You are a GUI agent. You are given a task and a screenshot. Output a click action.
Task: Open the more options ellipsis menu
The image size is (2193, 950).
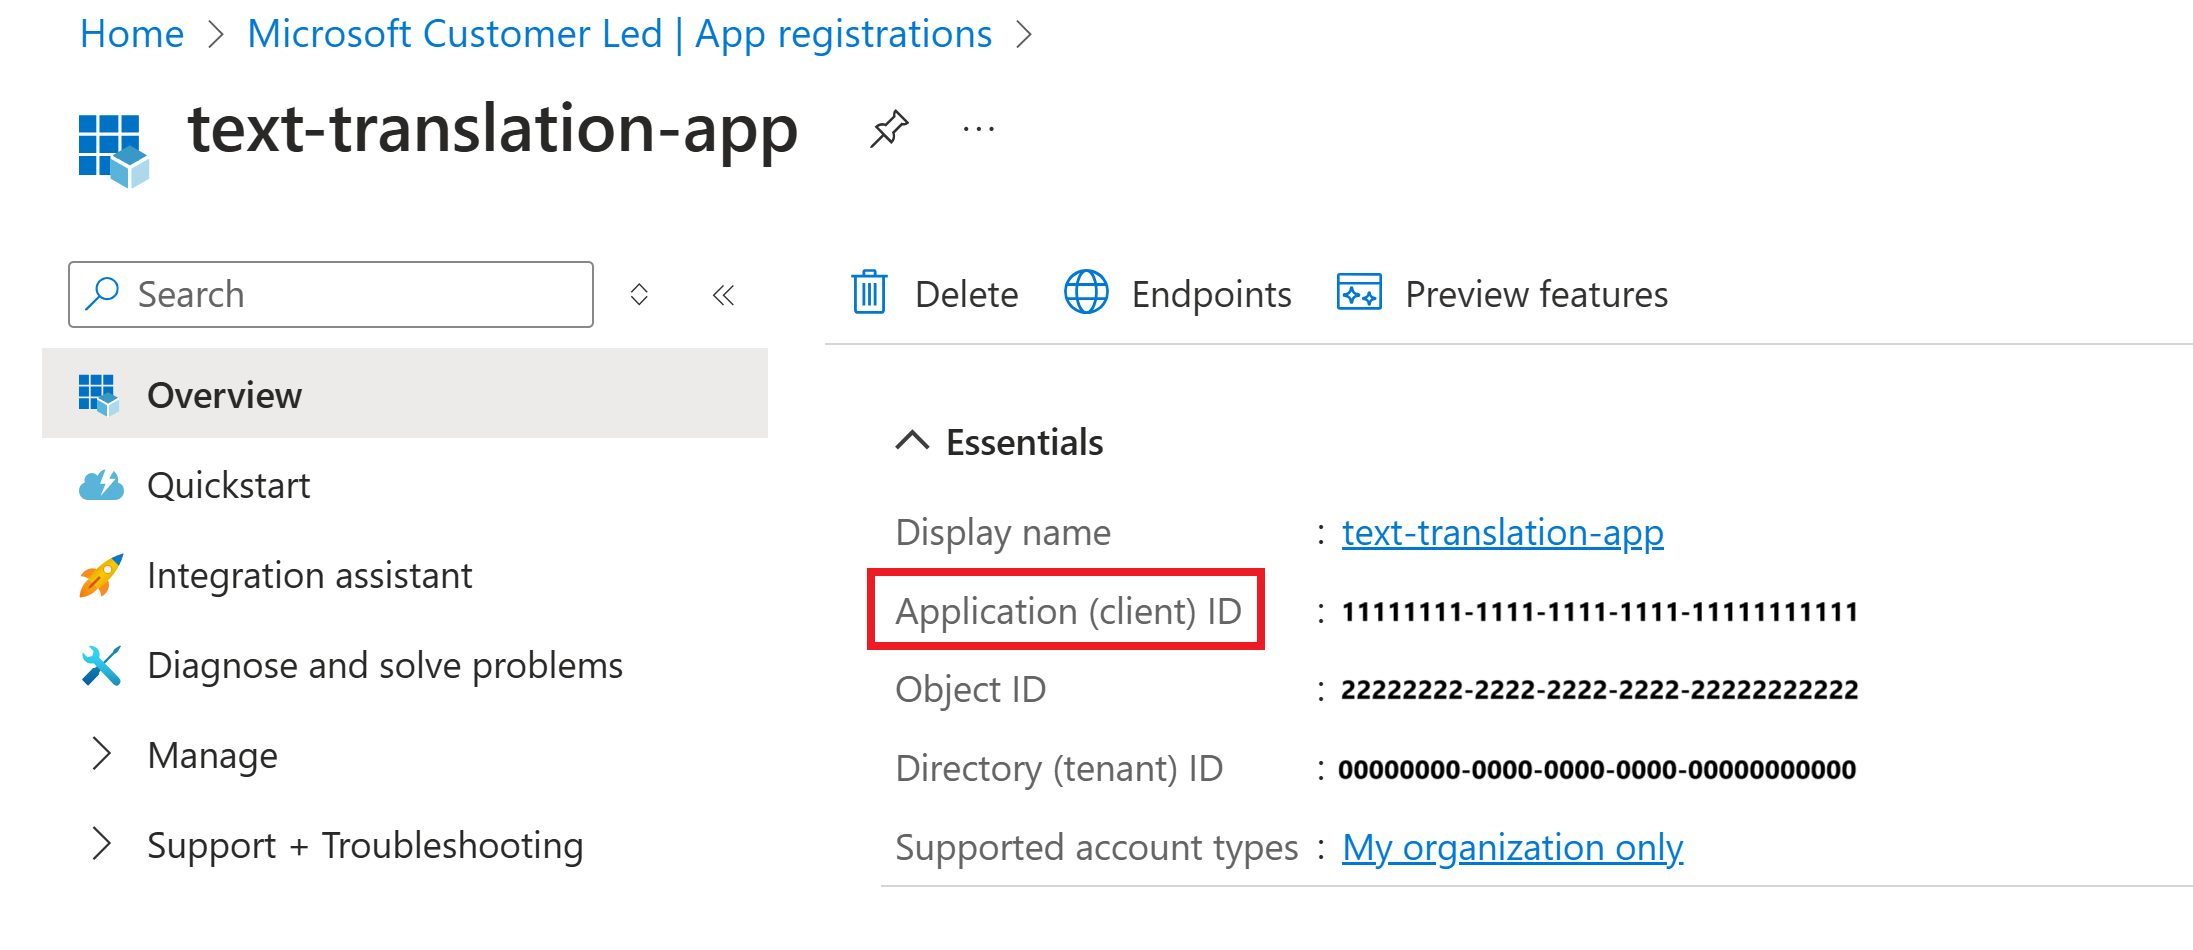click(978, 129)
